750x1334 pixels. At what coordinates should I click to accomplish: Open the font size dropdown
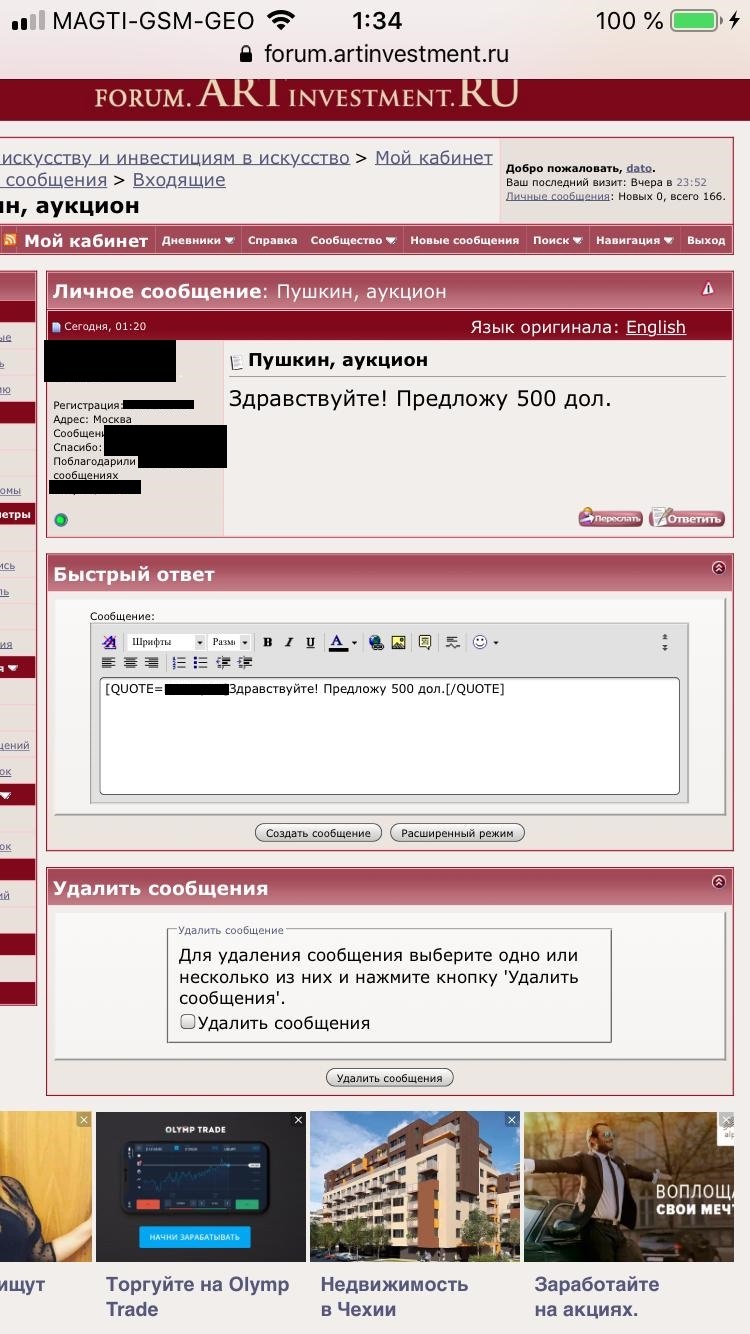[230, 642]
